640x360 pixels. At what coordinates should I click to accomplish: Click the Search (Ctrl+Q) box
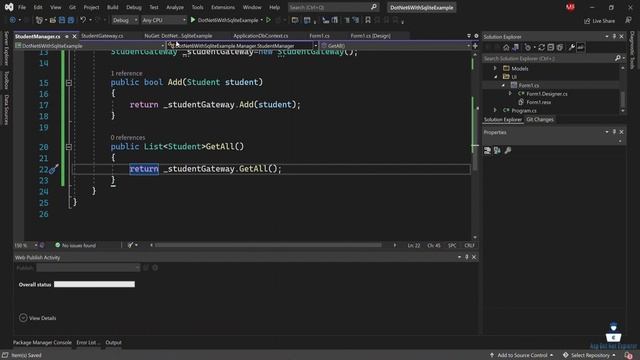tap(333, 7)
